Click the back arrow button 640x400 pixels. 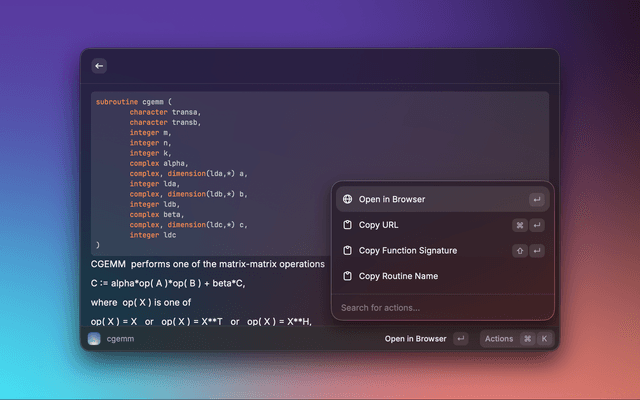click(98, 66)
